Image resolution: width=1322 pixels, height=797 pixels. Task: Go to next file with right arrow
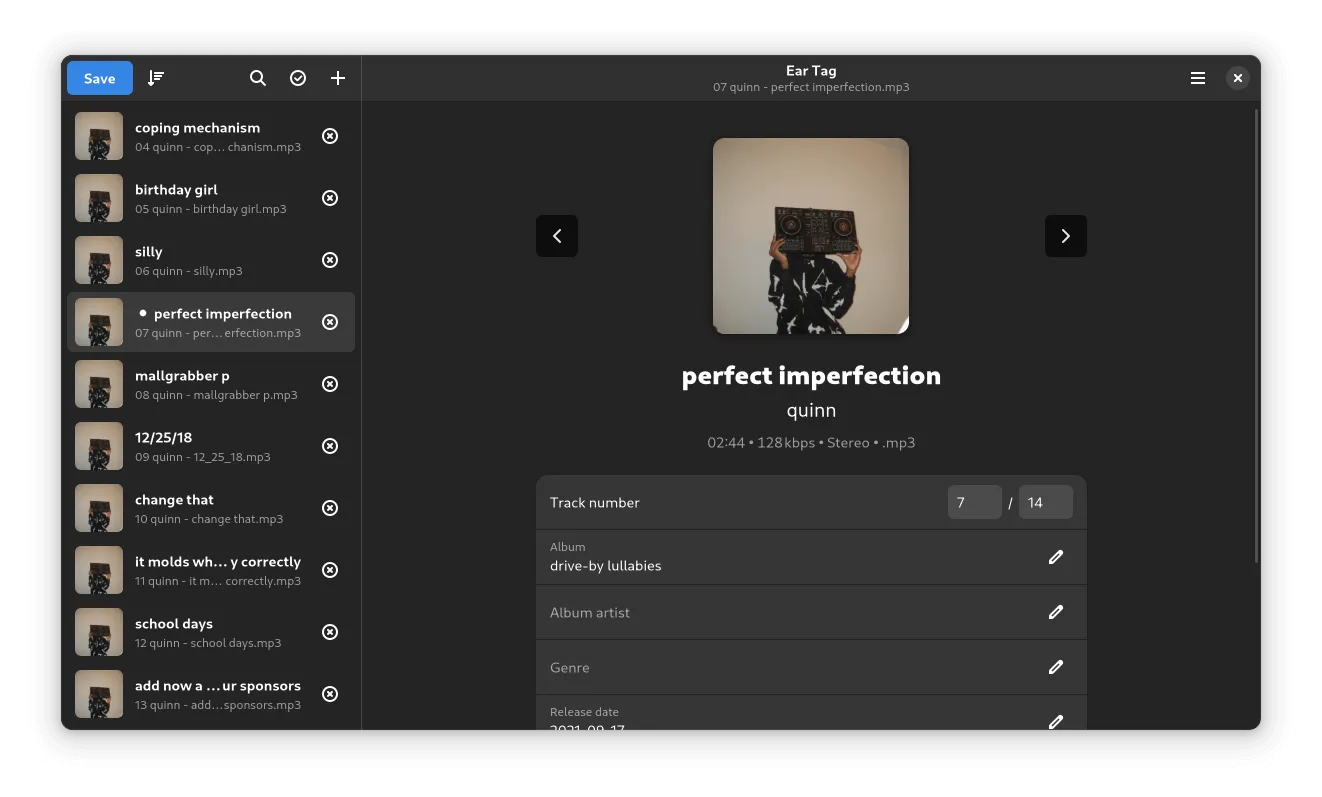(1066, 236)
